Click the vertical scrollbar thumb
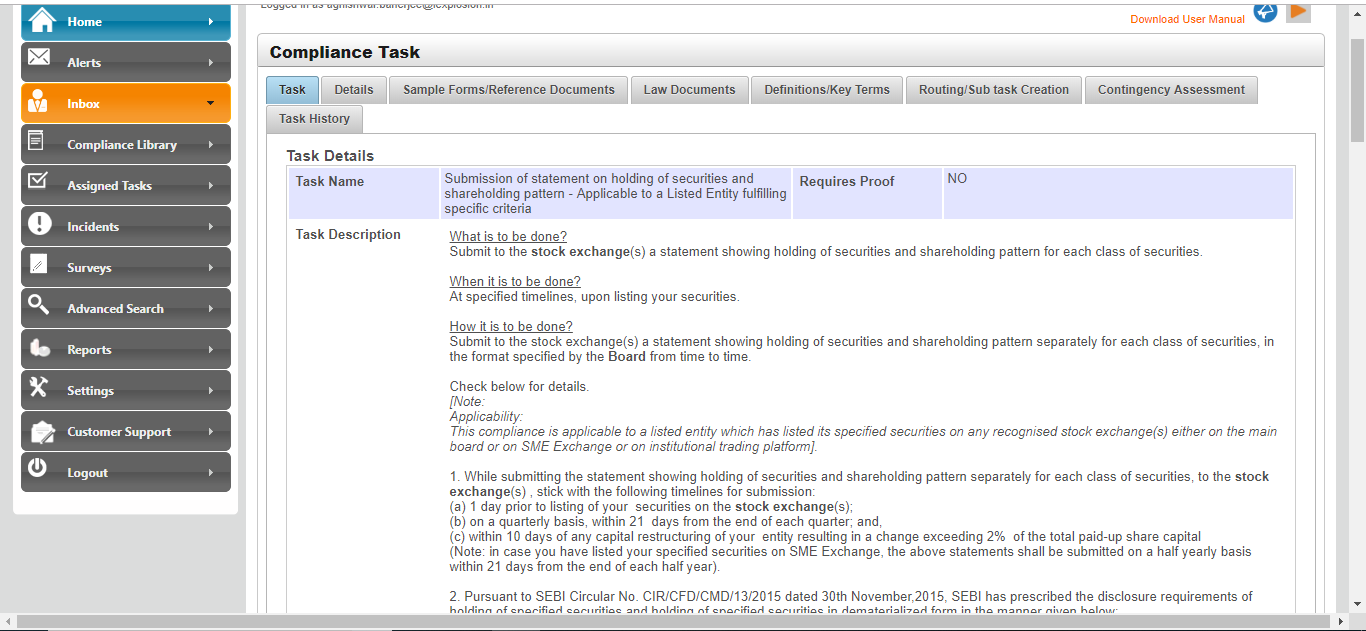 click(x=1357, y=90)
